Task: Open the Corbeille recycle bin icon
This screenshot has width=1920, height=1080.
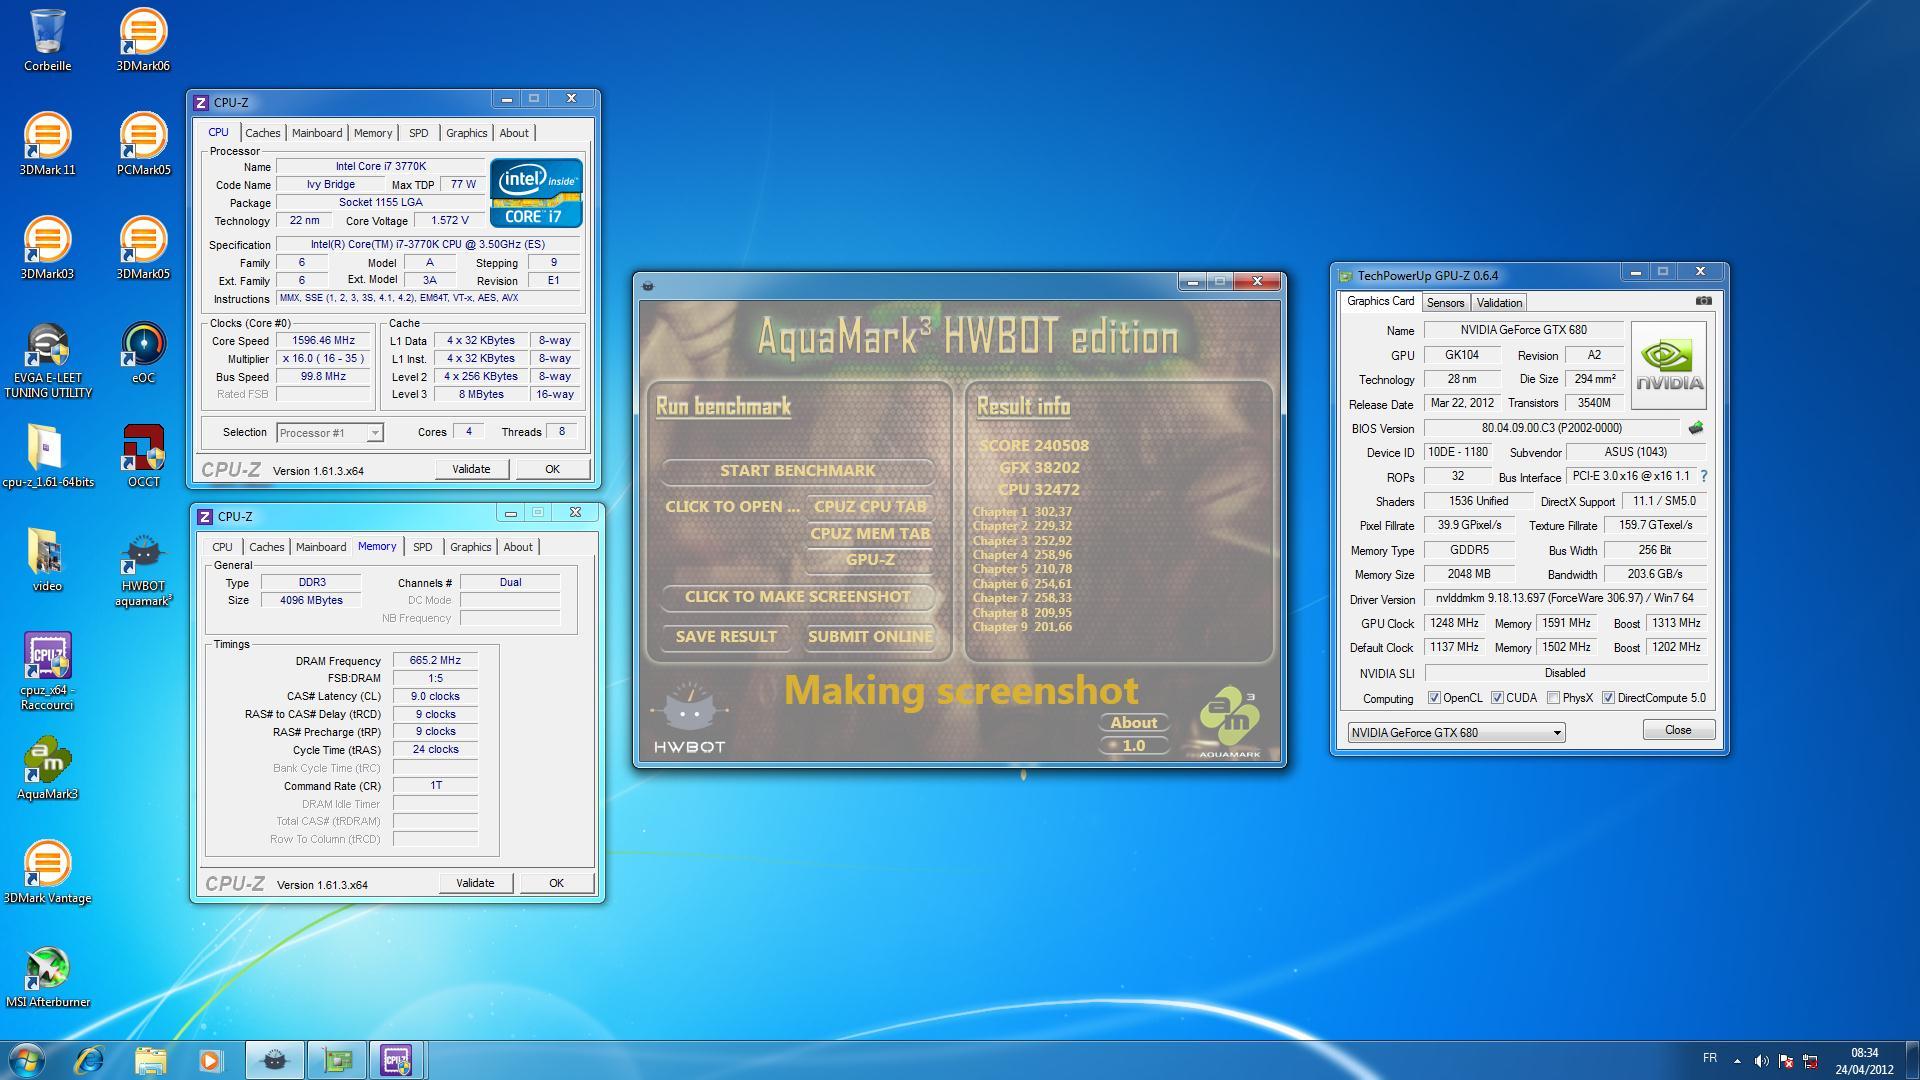Action: [x=47, y=40]
